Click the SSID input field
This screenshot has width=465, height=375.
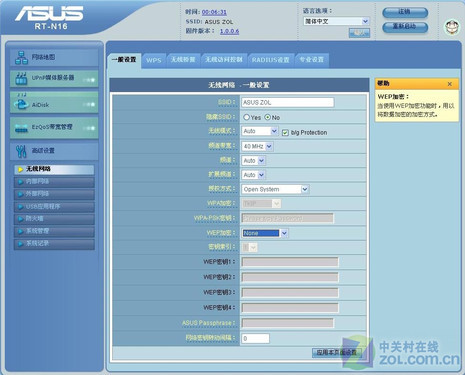(x=288, y=102)
